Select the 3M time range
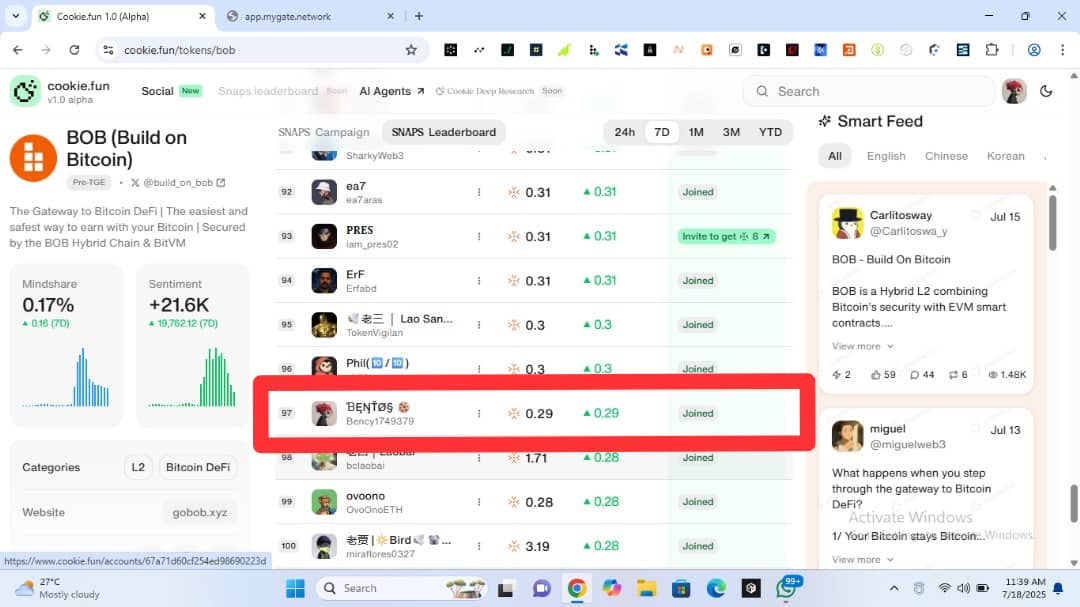 pyautogui.click(x=731, y=132)
